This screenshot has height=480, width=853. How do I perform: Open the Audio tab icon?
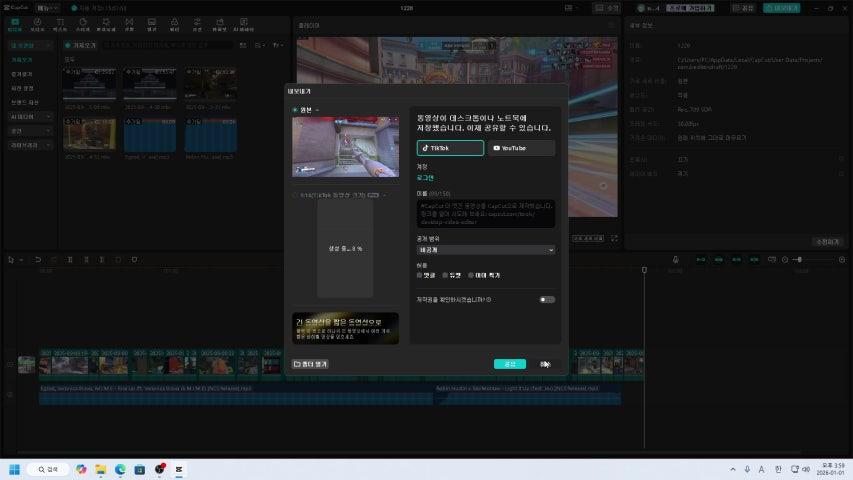click(37, 24)
